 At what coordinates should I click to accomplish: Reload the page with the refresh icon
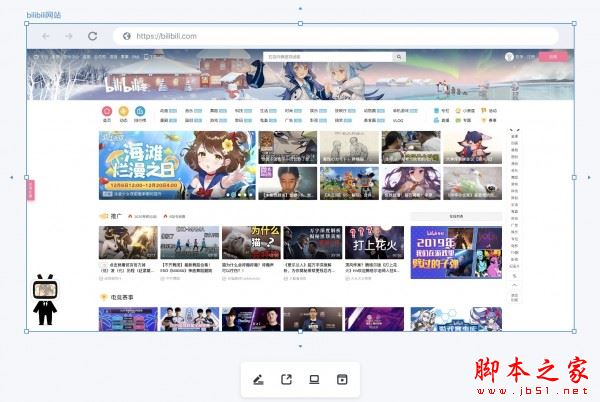92,36
